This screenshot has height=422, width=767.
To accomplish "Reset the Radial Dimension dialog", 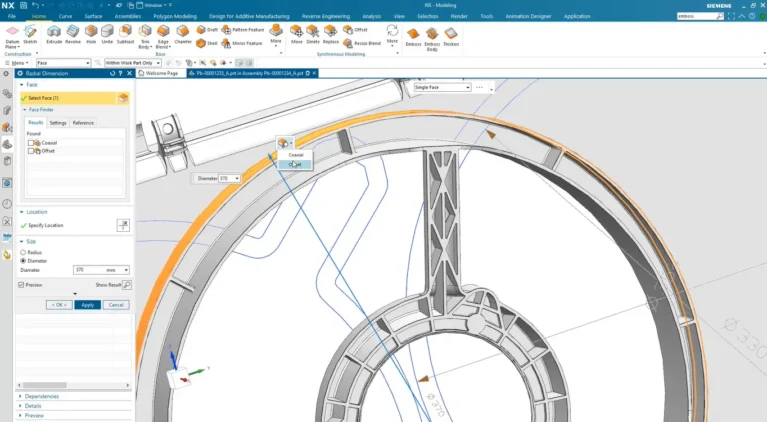I will tap(112, 73).
